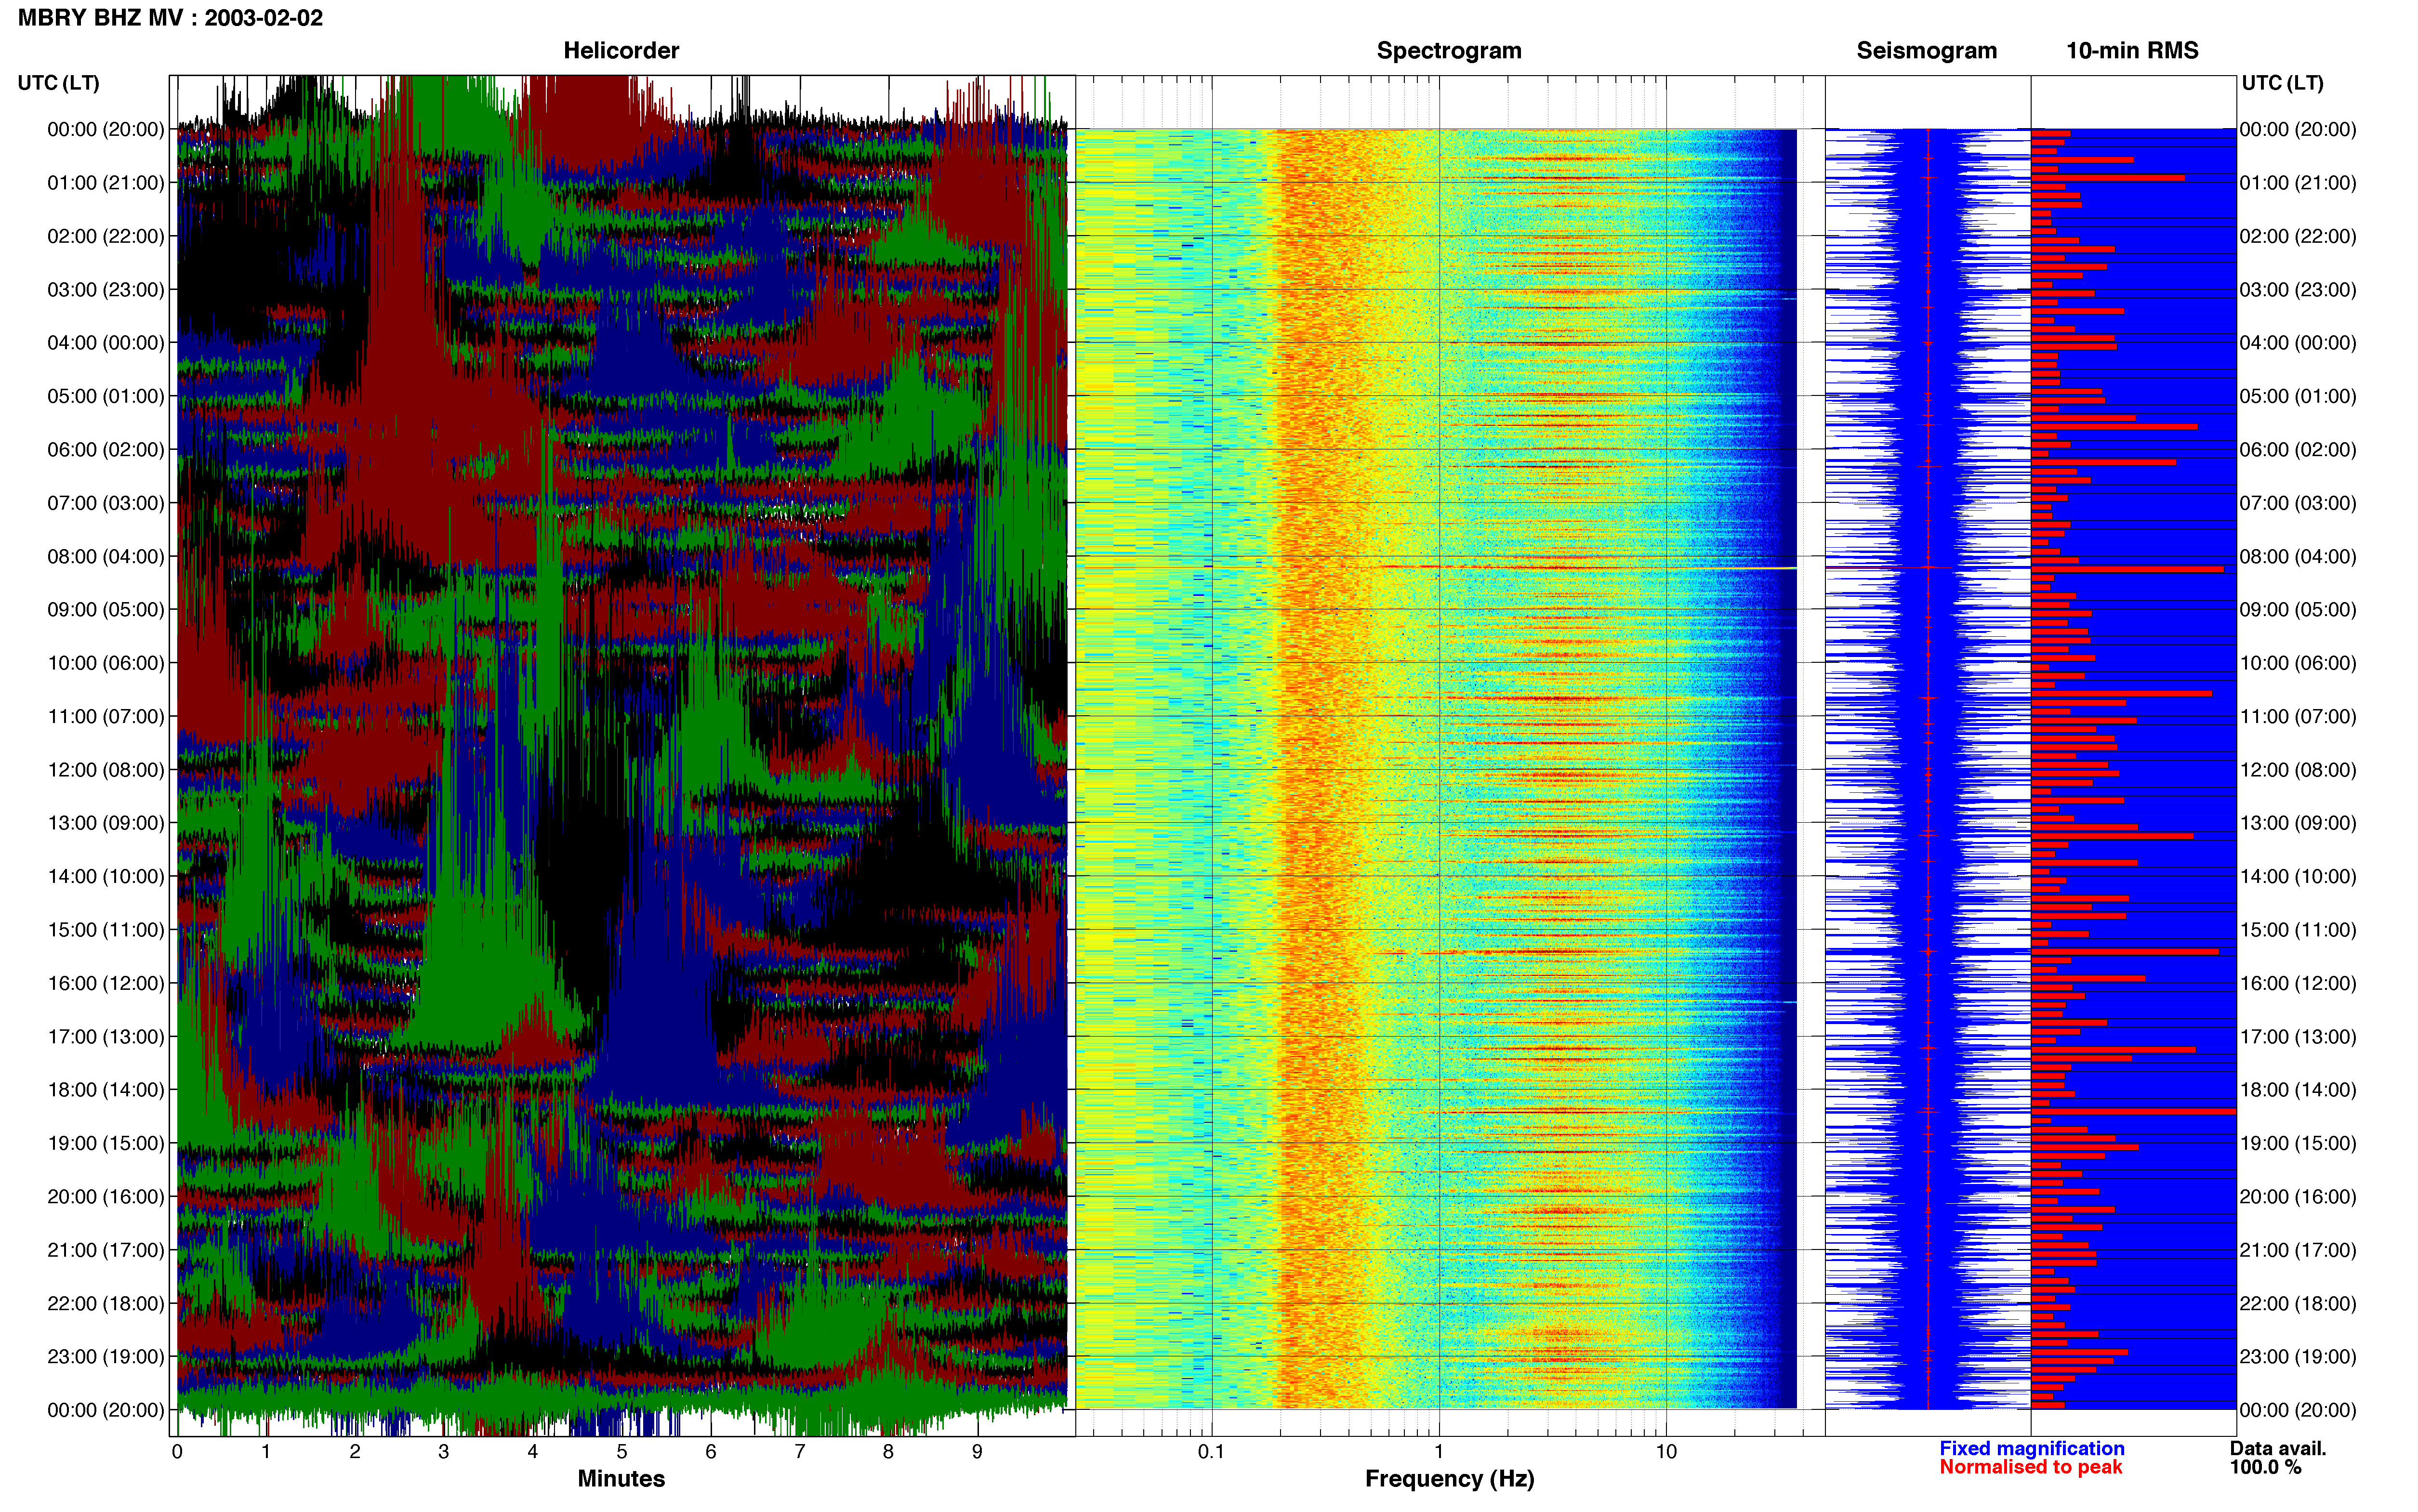Image resolution: width=2418 pixels, height=1512 pixels.
Task: Click left time label '07:00 (03:00)'
Action: 106,503
